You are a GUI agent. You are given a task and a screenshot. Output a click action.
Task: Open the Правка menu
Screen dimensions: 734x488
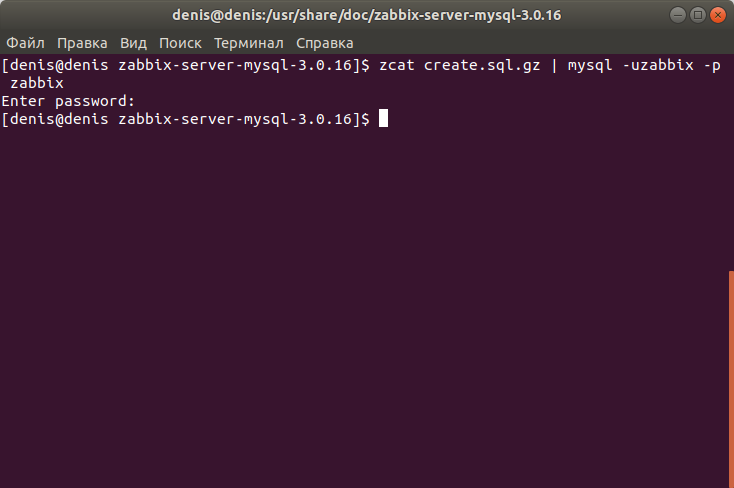pos(82,43)
